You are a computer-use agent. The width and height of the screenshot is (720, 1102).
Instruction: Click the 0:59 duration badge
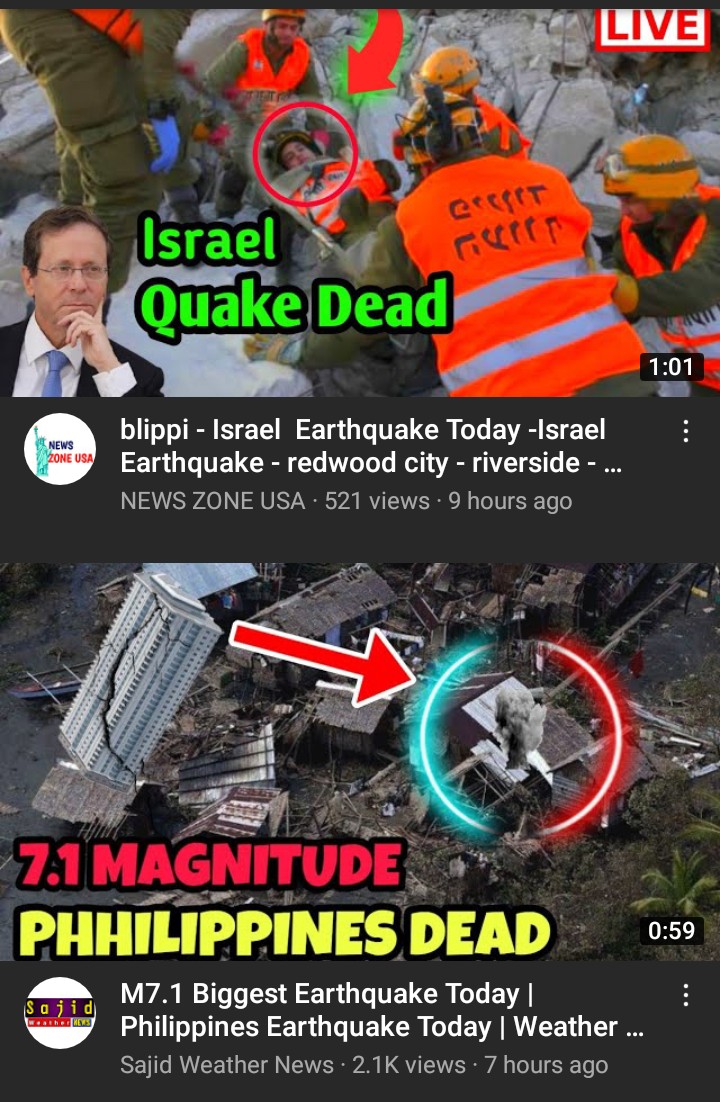[671, 931]
